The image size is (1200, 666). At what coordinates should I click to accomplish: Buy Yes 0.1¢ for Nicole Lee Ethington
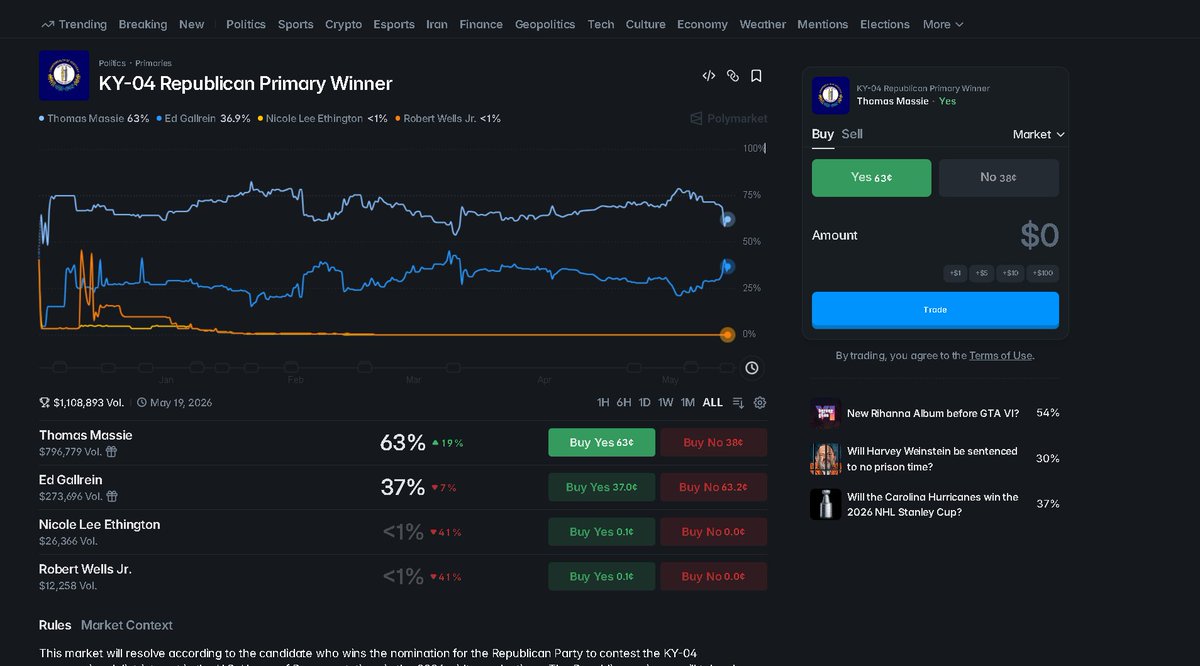(x=602, y=532)
